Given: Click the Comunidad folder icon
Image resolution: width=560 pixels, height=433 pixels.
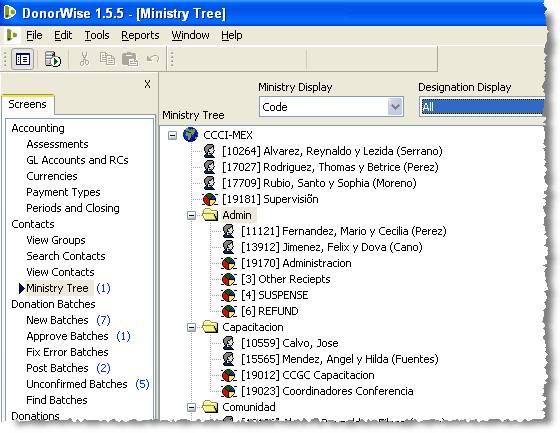Looking at the screenshot, I should tap(210, 407).
